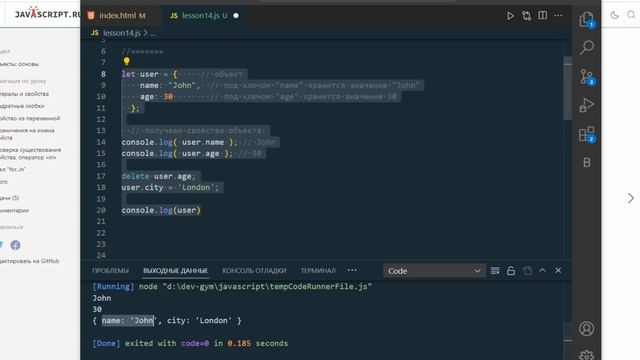Click the editor vertical scrollbar
Viewport: 640px width, 360px height.
coord(567,88)
